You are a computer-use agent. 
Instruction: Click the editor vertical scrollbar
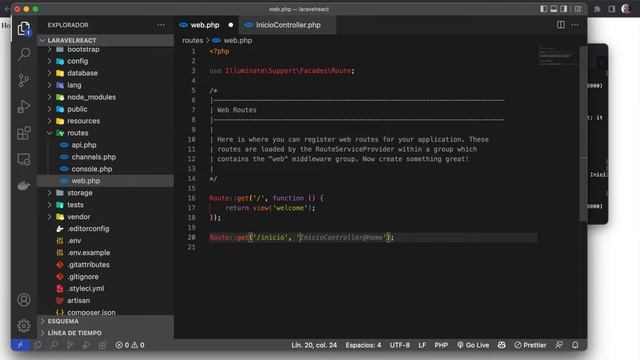pyautogui.click(x=583, y=134)
